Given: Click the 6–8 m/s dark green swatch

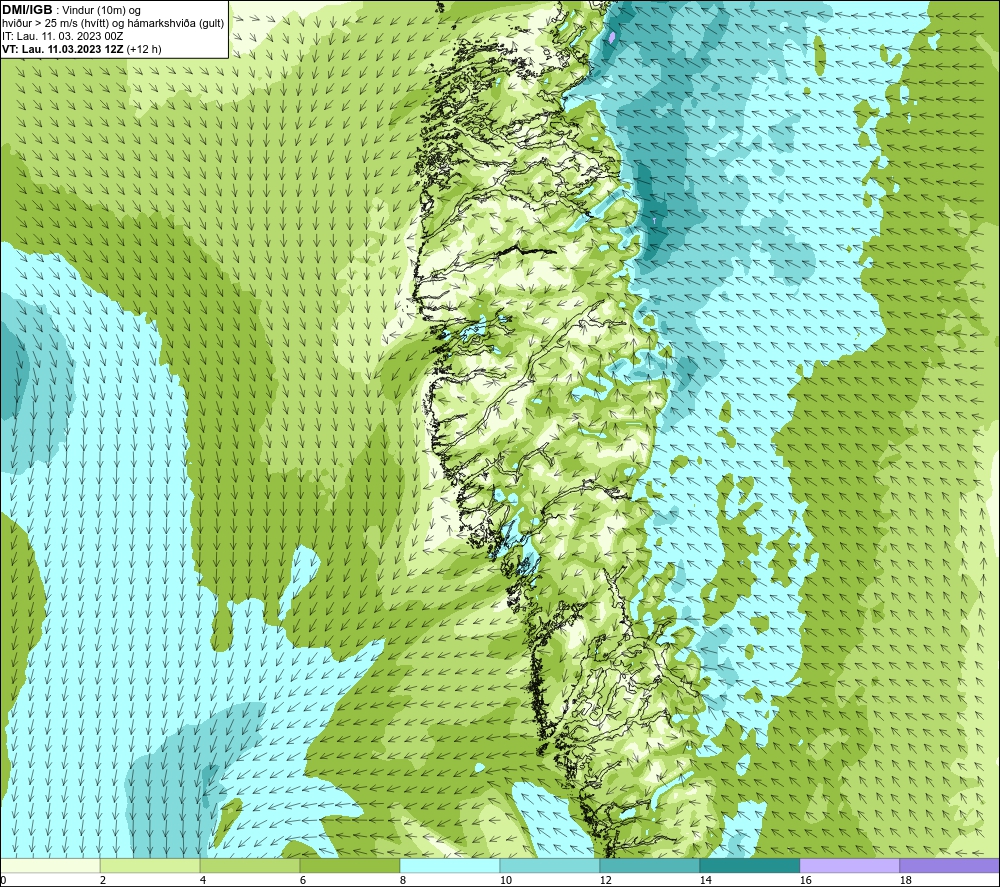Looking at the screenshot, I should 349,865.
